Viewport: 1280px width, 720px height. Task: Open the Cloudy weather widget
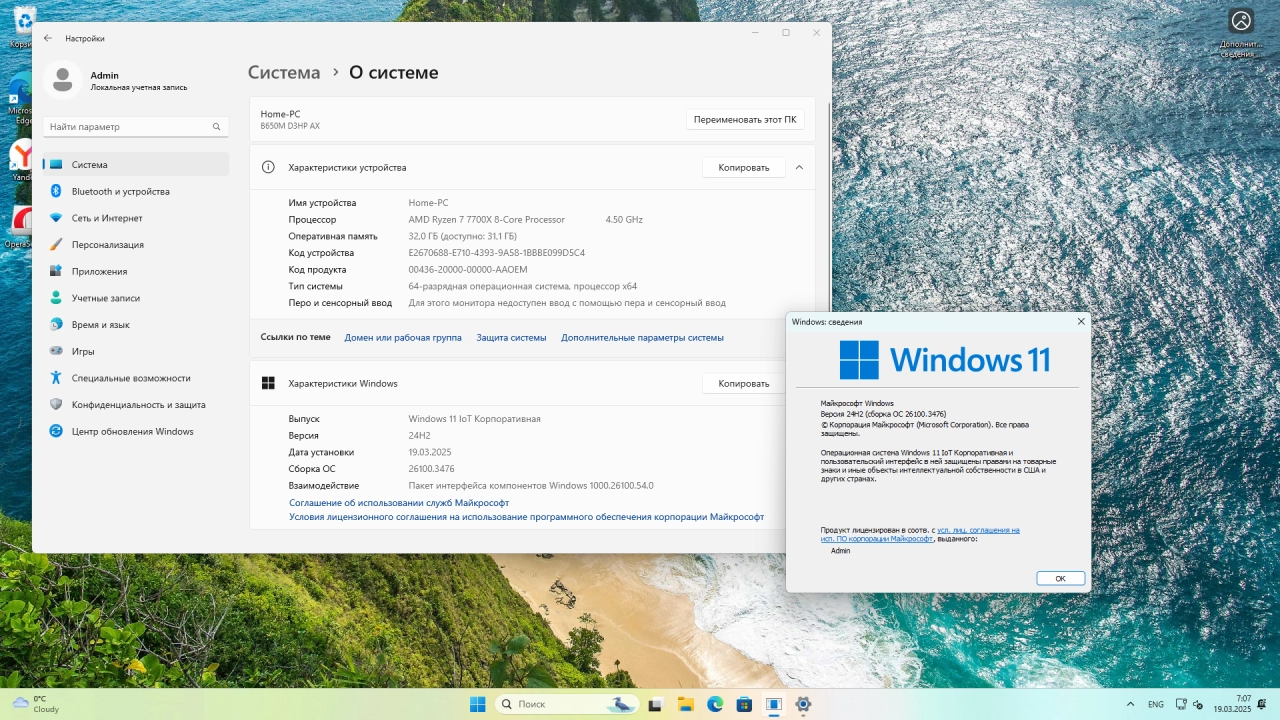pyautogui.click(x=35, y=704)
